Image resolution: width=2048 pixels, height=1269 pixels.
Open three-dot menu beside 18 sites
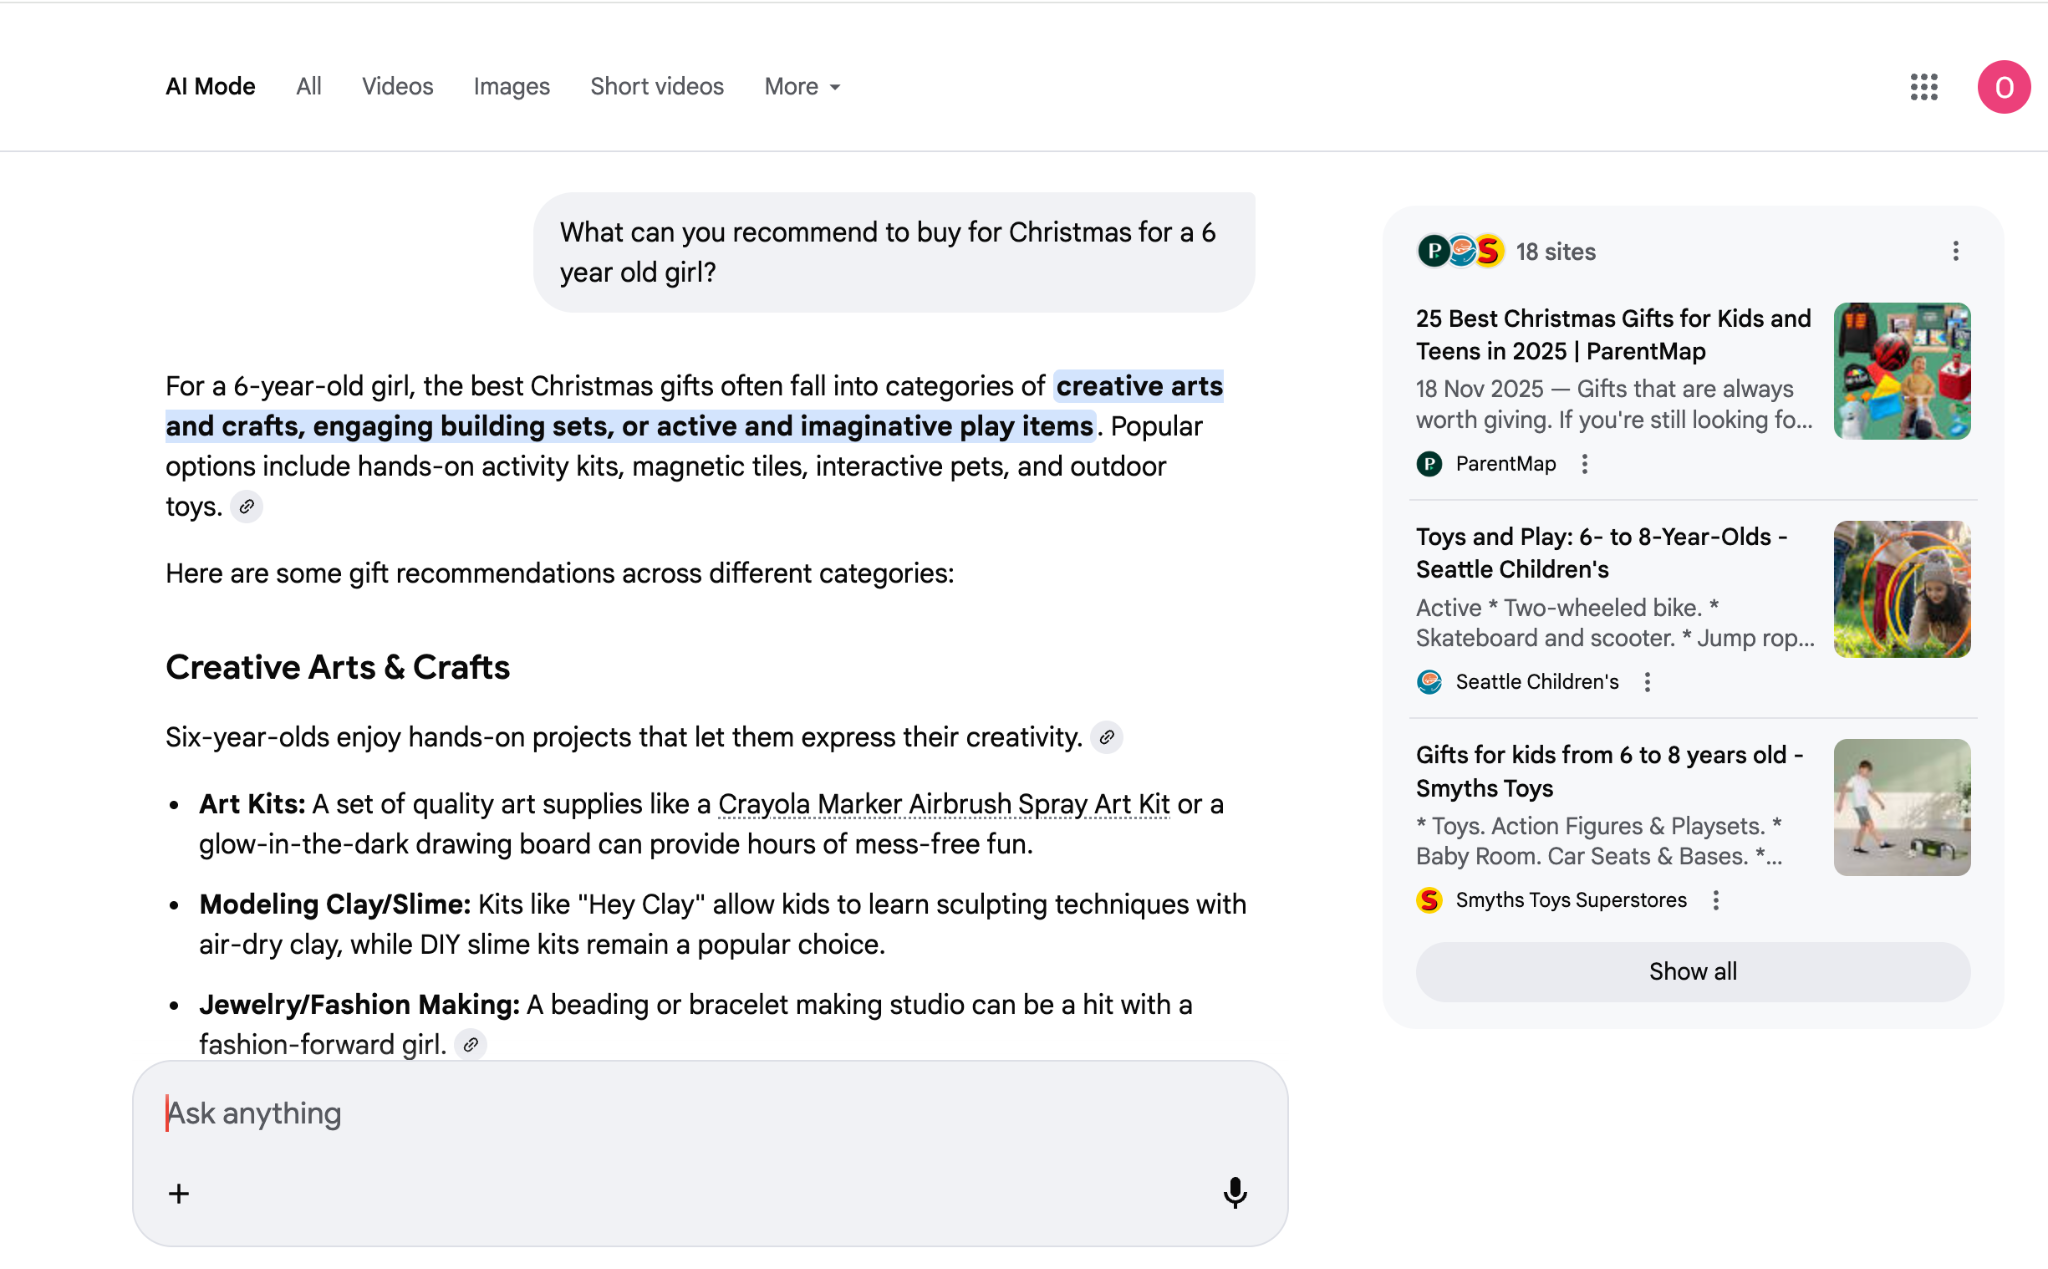(x=1955, y=251)
